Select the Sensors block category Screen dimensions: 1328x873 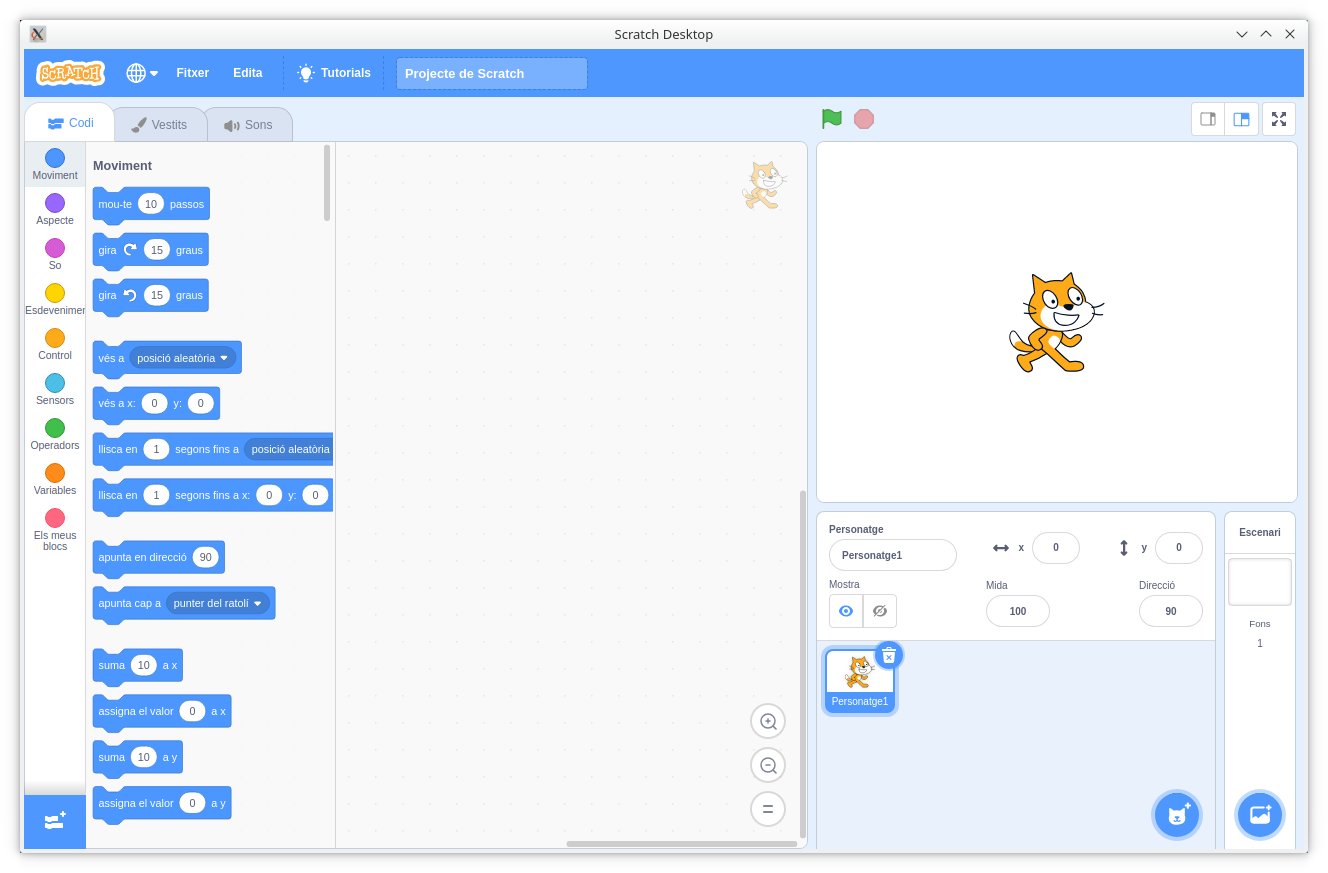point(55,390)
